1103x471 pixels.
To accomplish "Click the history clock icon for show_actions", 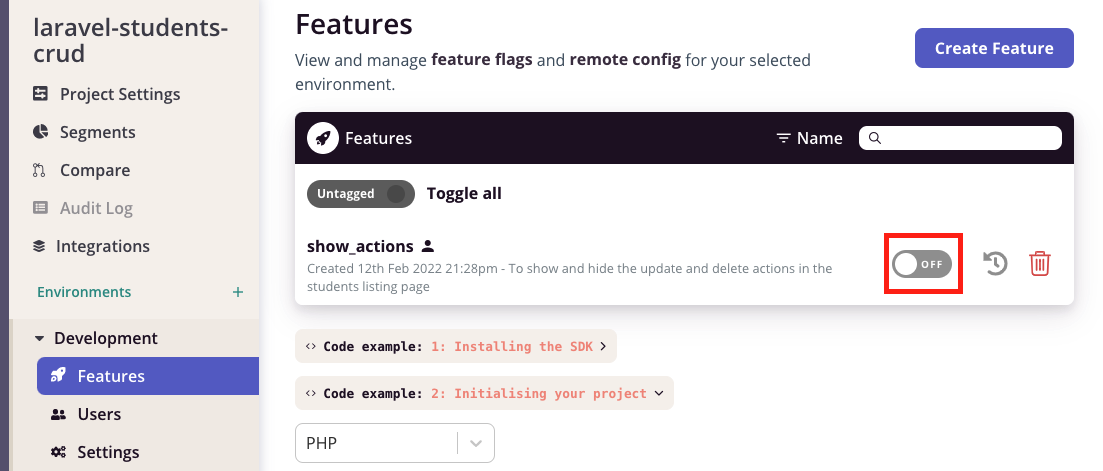I will click(x=995, y=264).
